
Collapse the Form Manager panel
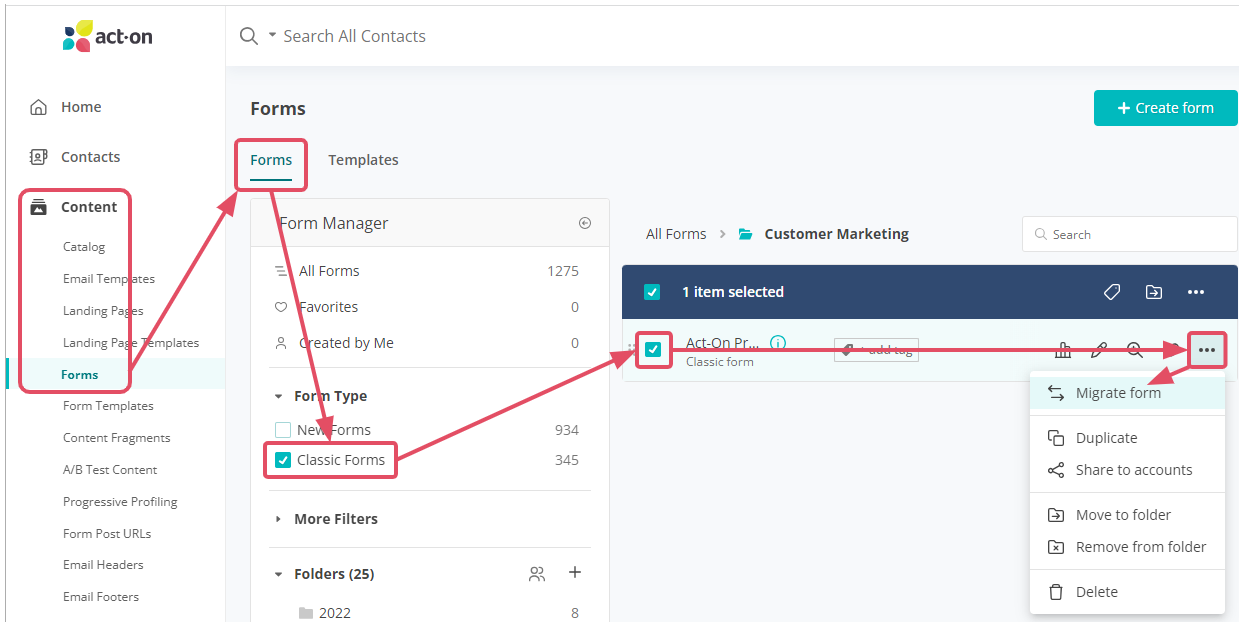pos(585,223)
